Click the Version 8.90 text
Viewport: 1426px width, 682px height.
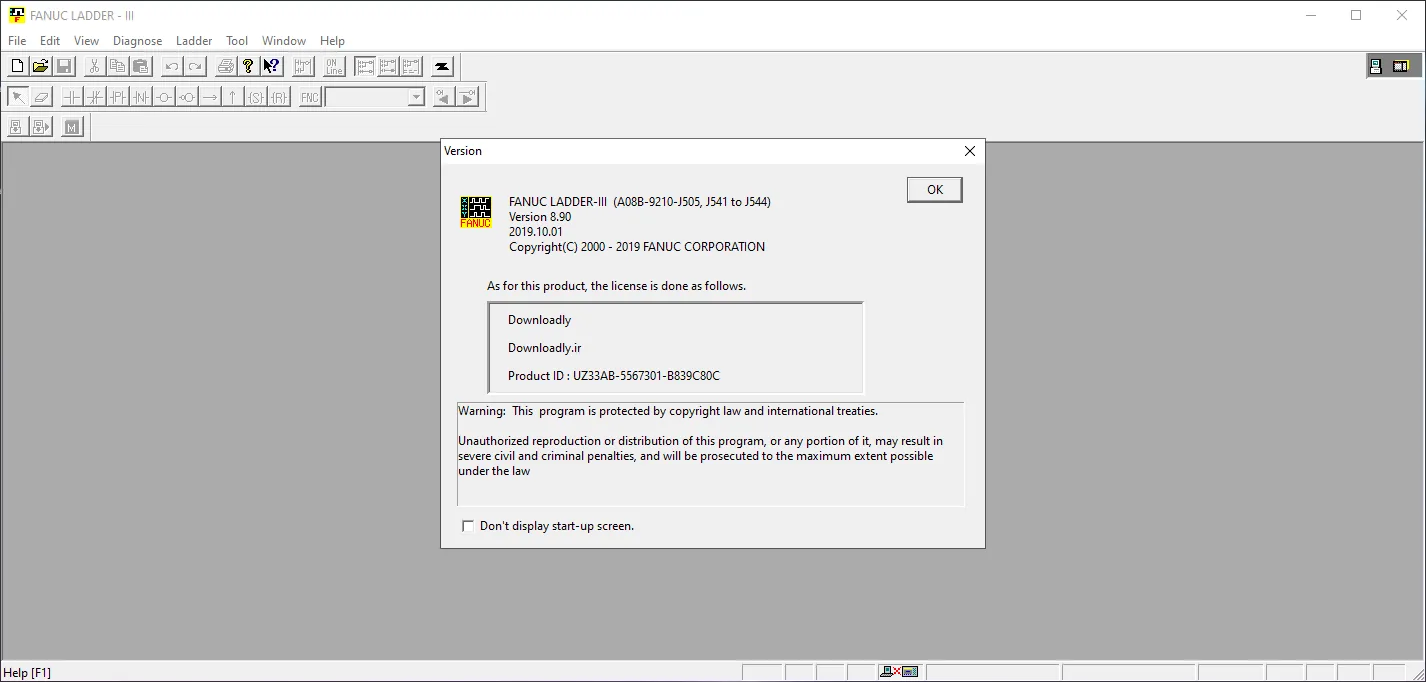point(540,217)
